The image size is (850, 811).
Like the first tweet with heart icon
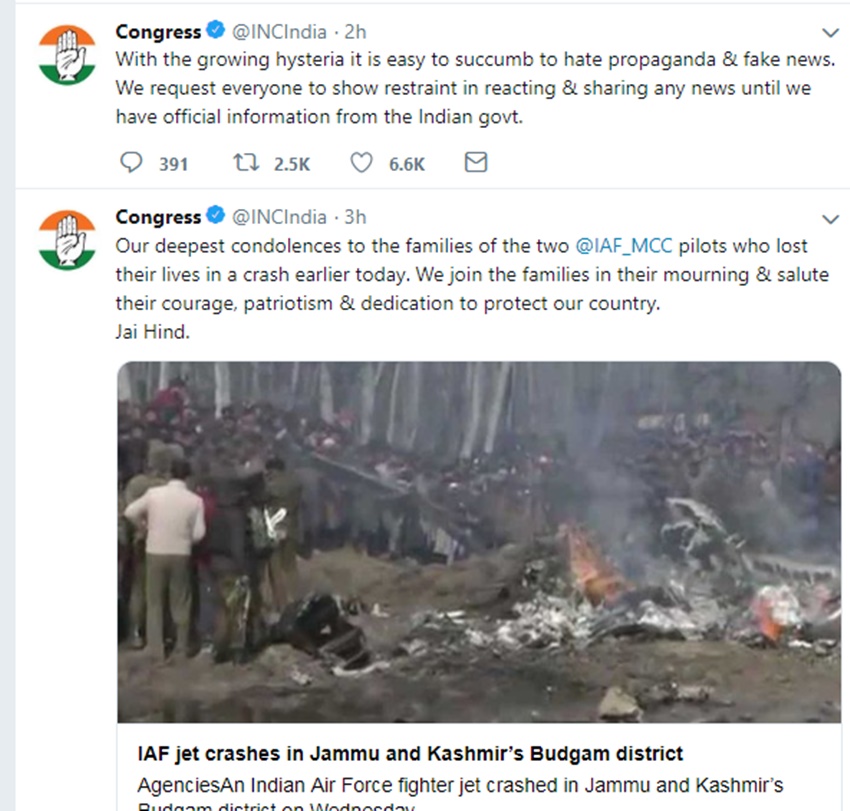(x=361, y=163)
